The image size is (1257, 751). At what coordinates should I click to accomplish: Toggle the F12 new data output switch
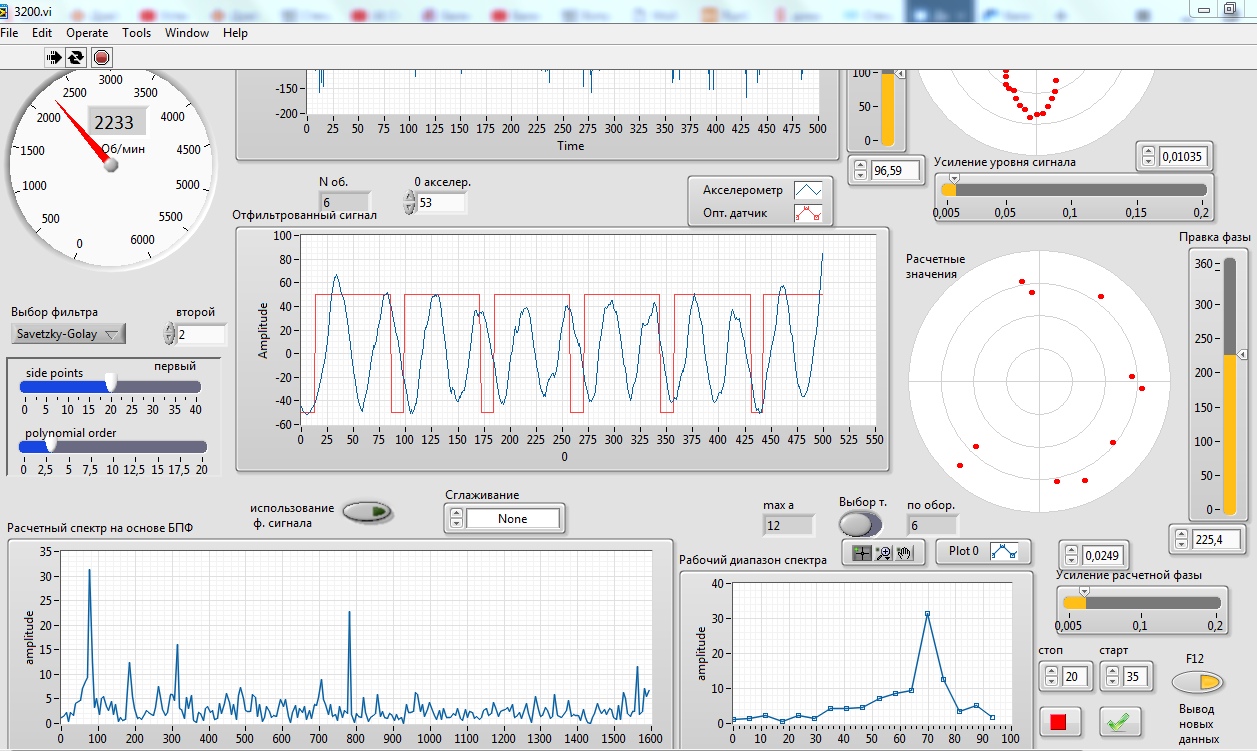click(1198, 682)
